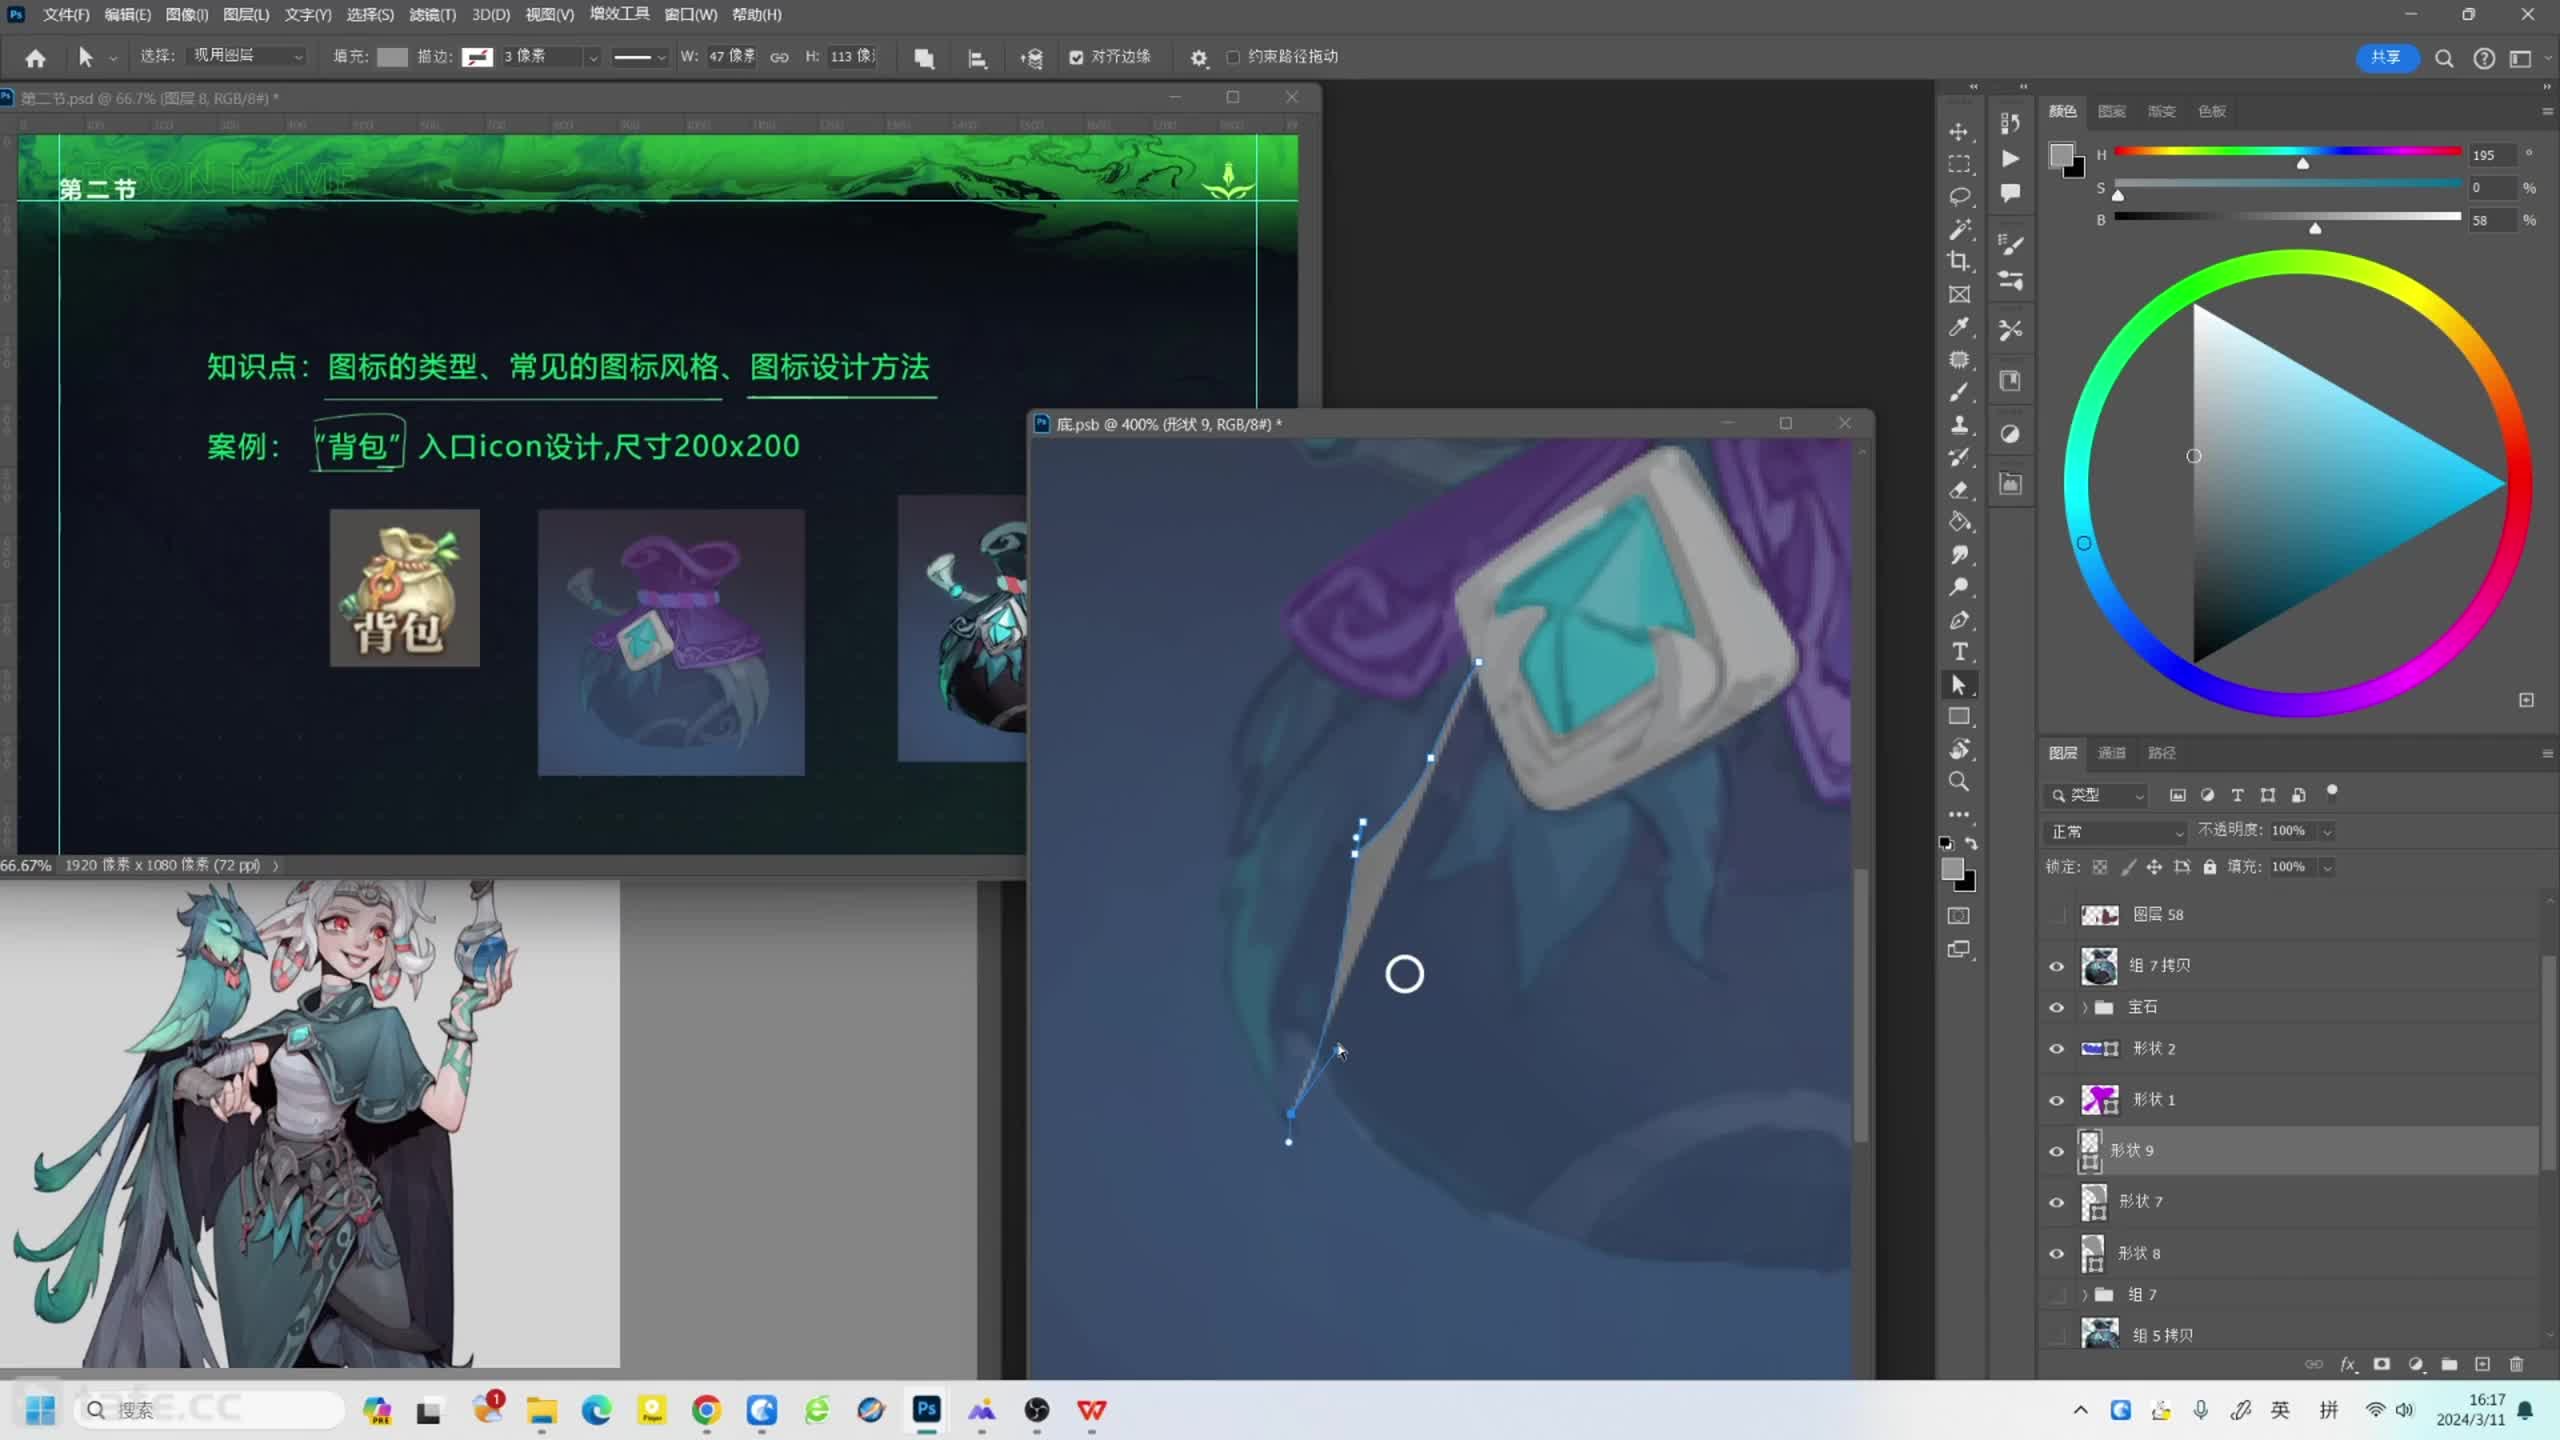
Task: Swap foreground and background colors
Action: point(1971,844)
